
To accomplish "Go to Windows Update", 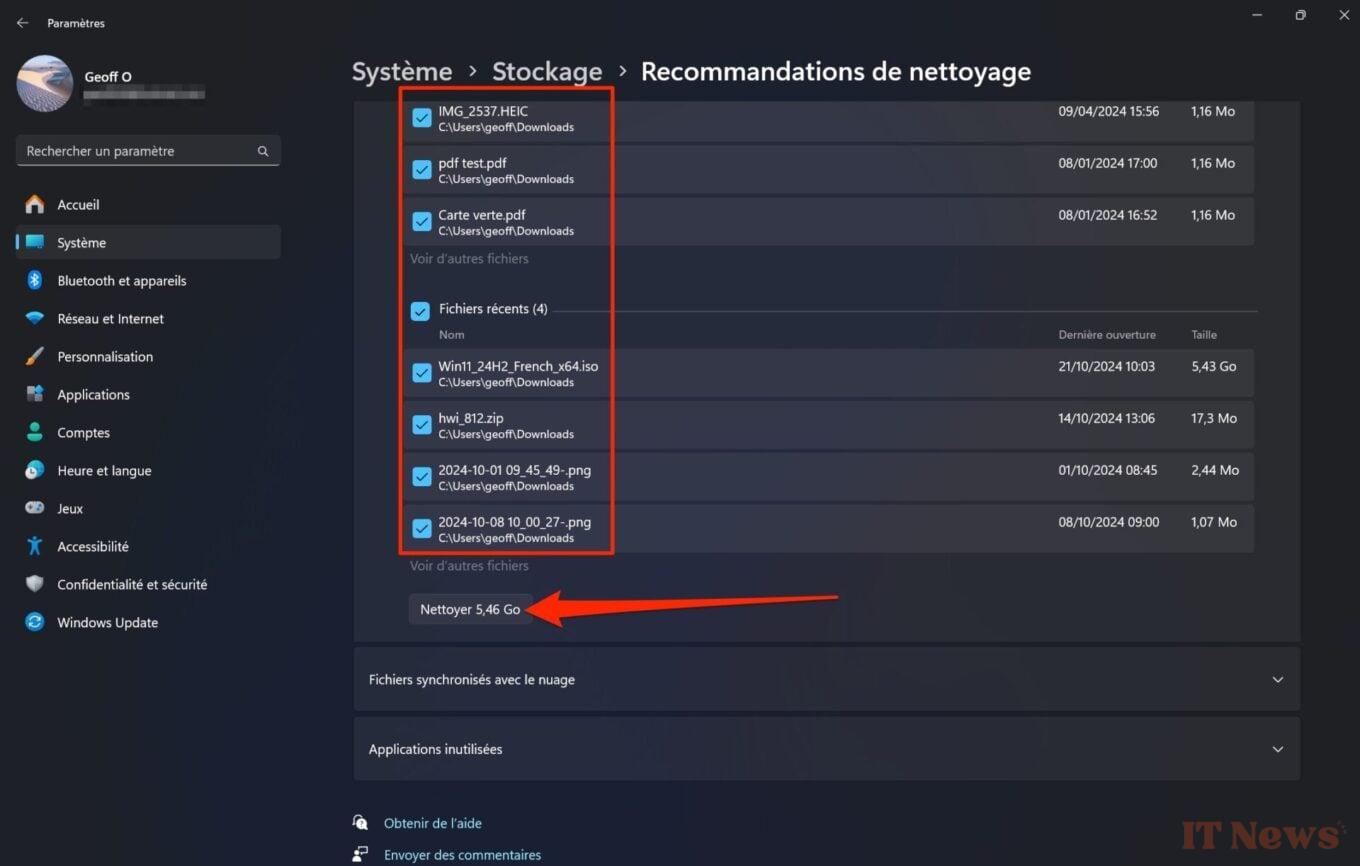I will click(107, 622).
